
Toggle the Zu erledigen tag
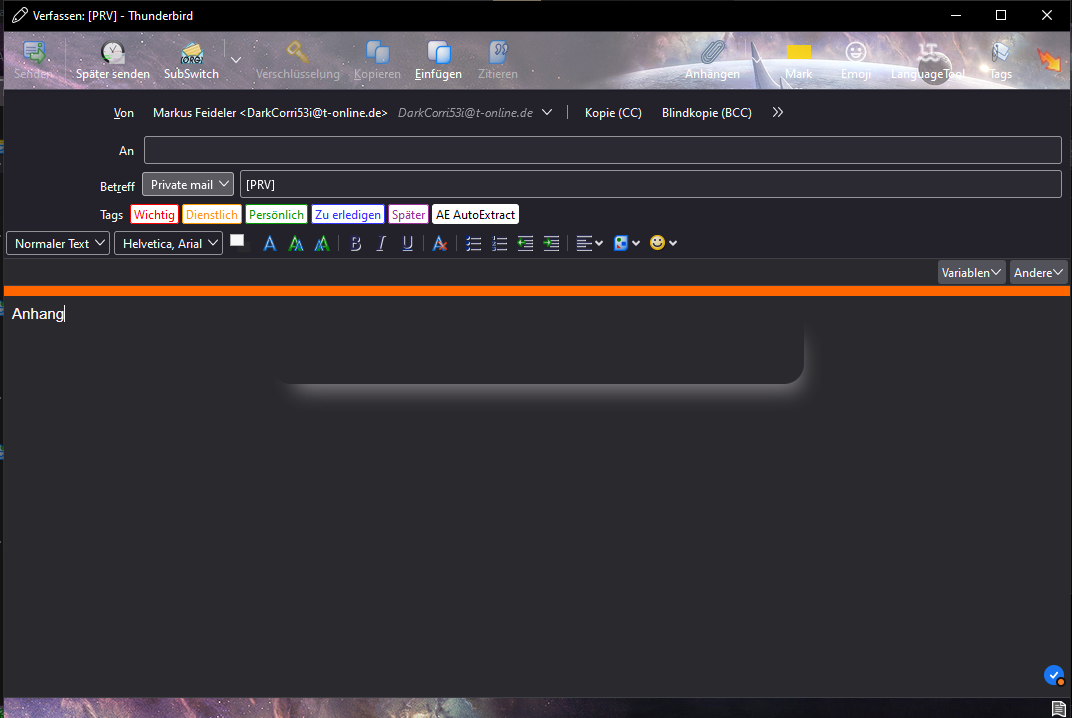(347, 215)
